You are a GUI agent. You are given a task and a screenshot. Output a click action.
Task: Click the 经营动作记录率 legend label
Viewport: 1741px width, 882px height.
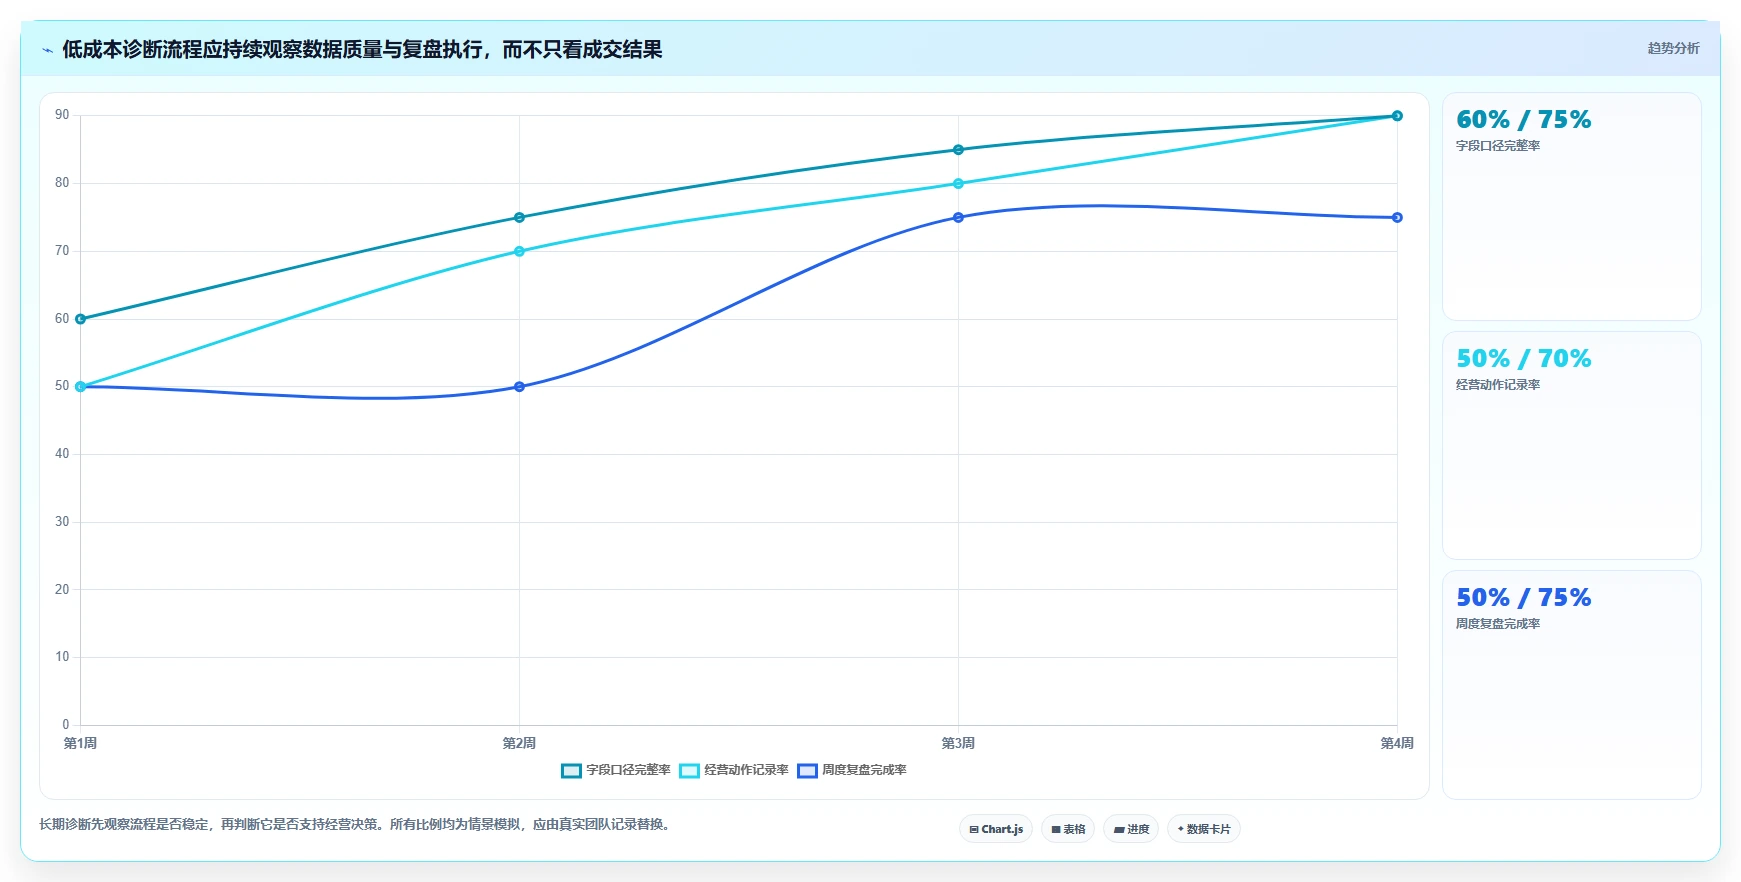click(x=746, y=770)
